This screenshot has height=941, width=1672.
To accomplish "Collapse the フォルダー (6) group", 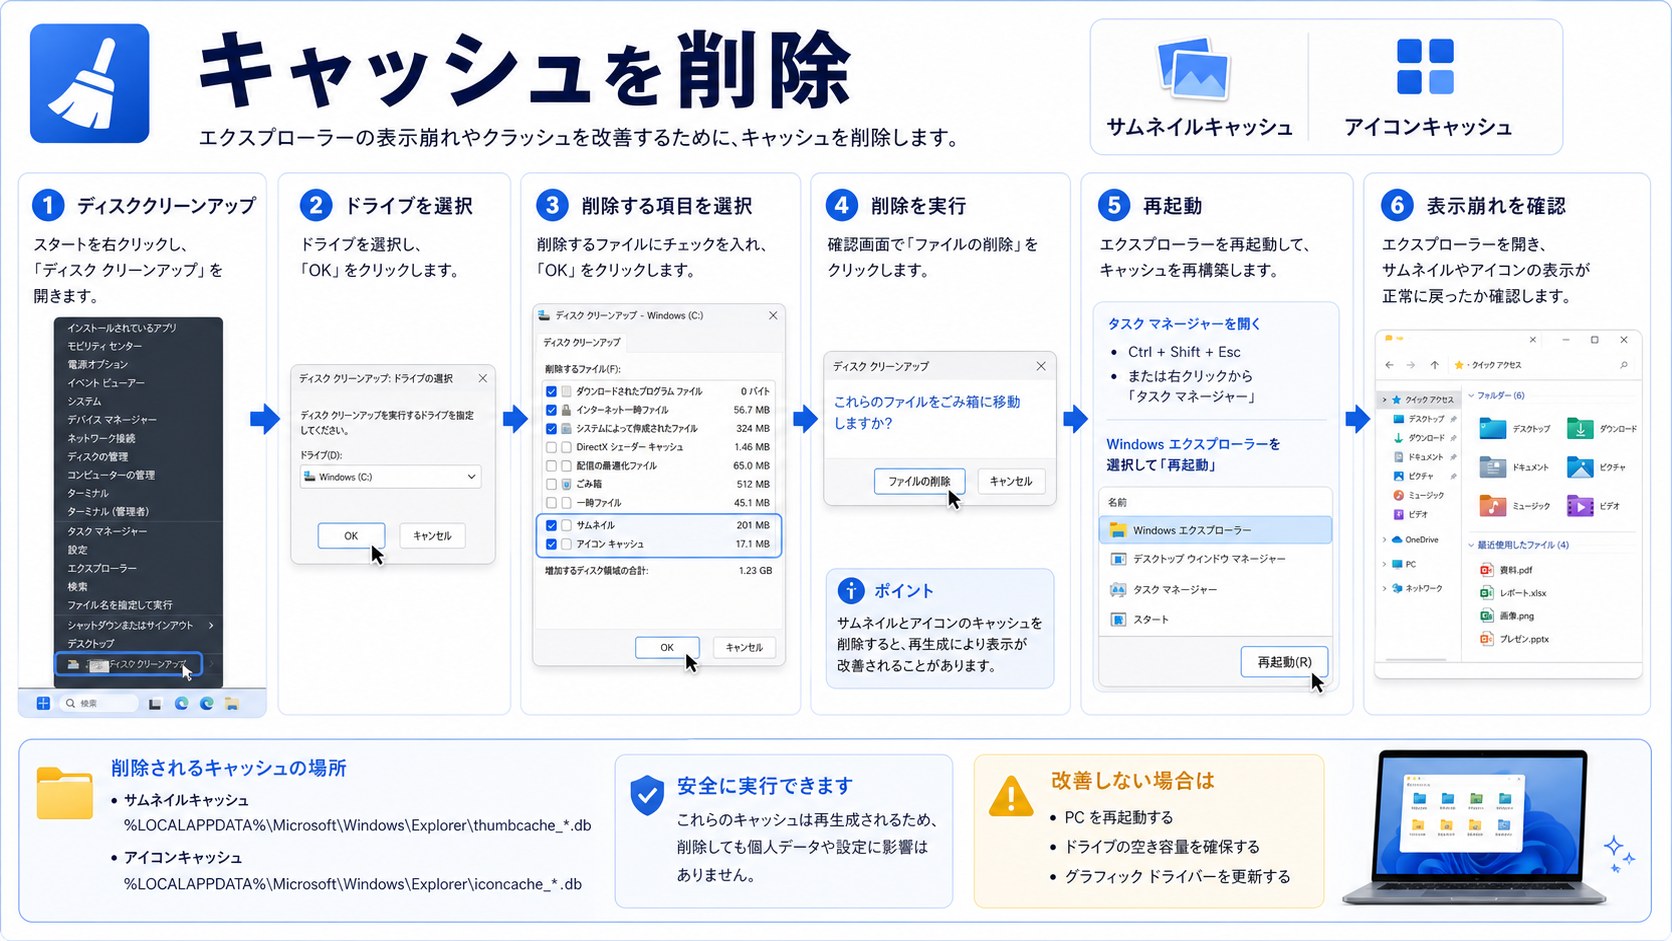I will click(x=1471, y=396).
